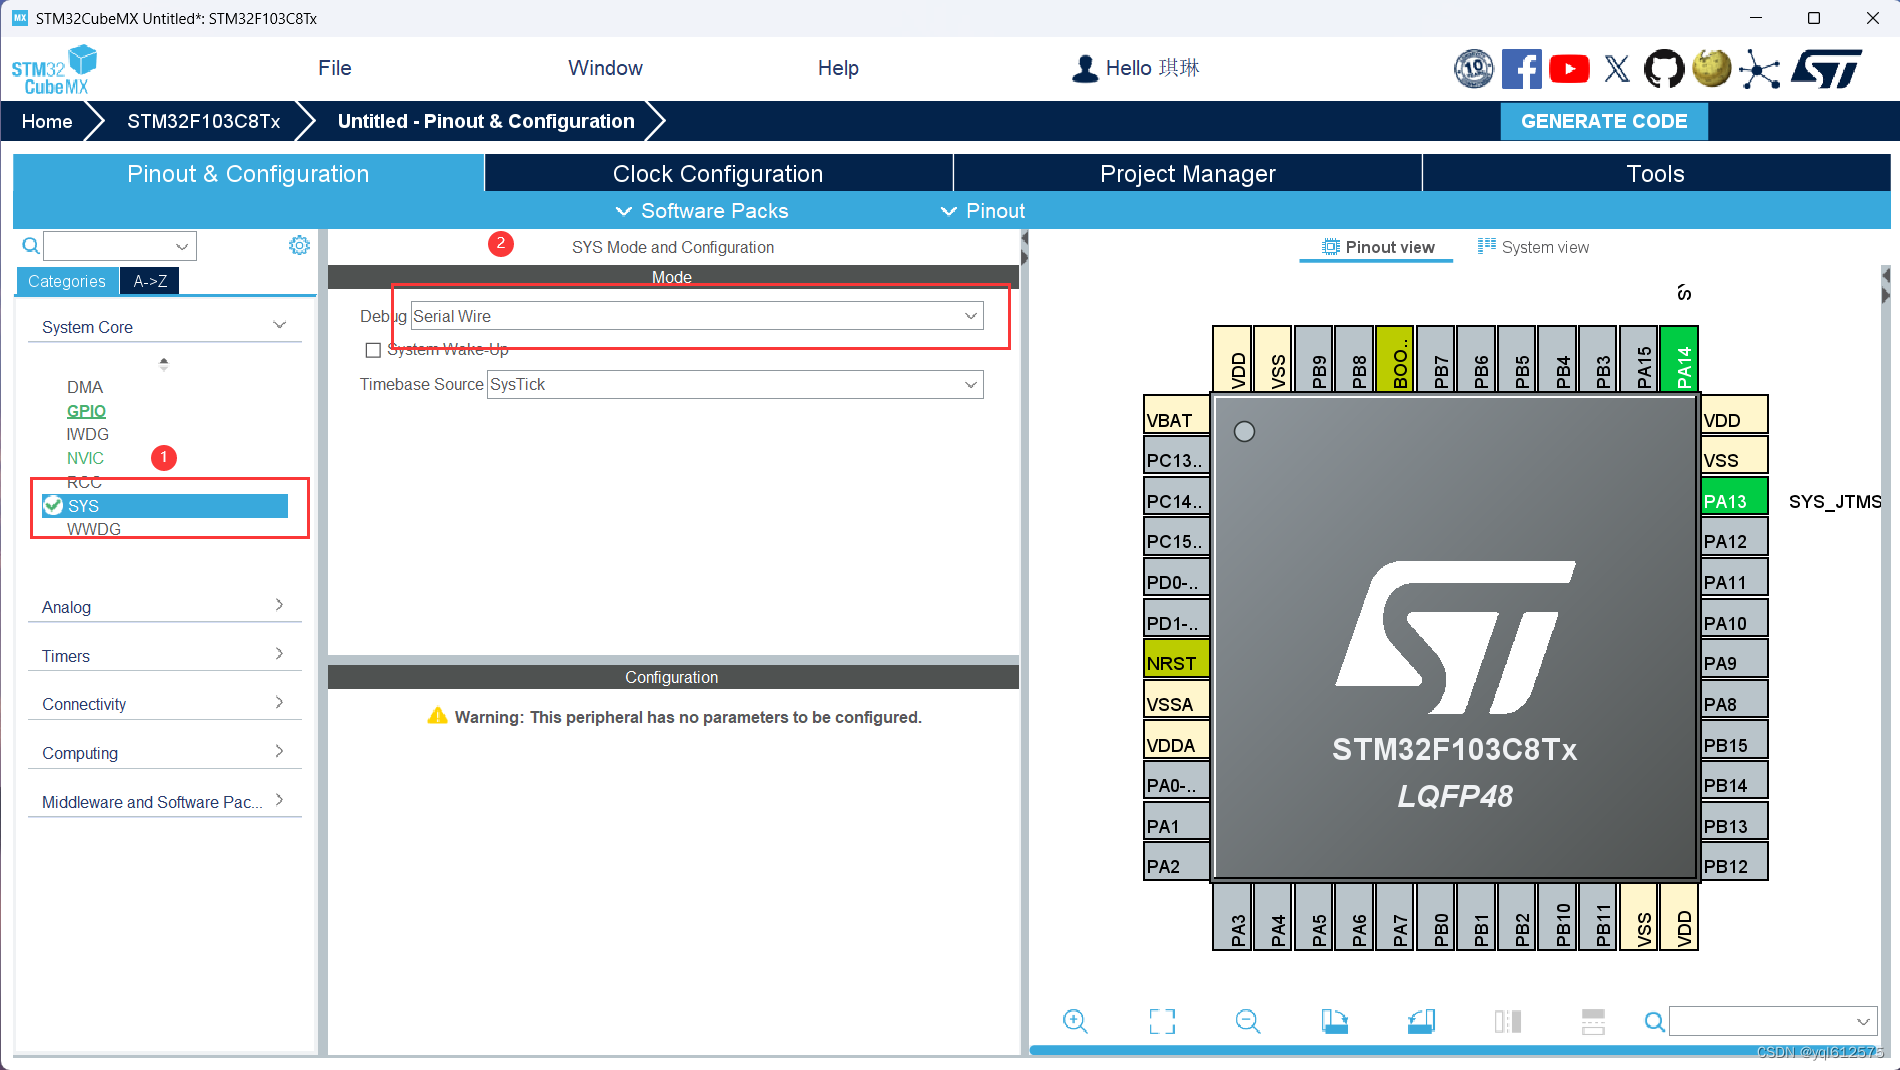The height and width of the screenshot is (1070, 1900).
Task: Switch to System view
Action: coord(1533,247)
